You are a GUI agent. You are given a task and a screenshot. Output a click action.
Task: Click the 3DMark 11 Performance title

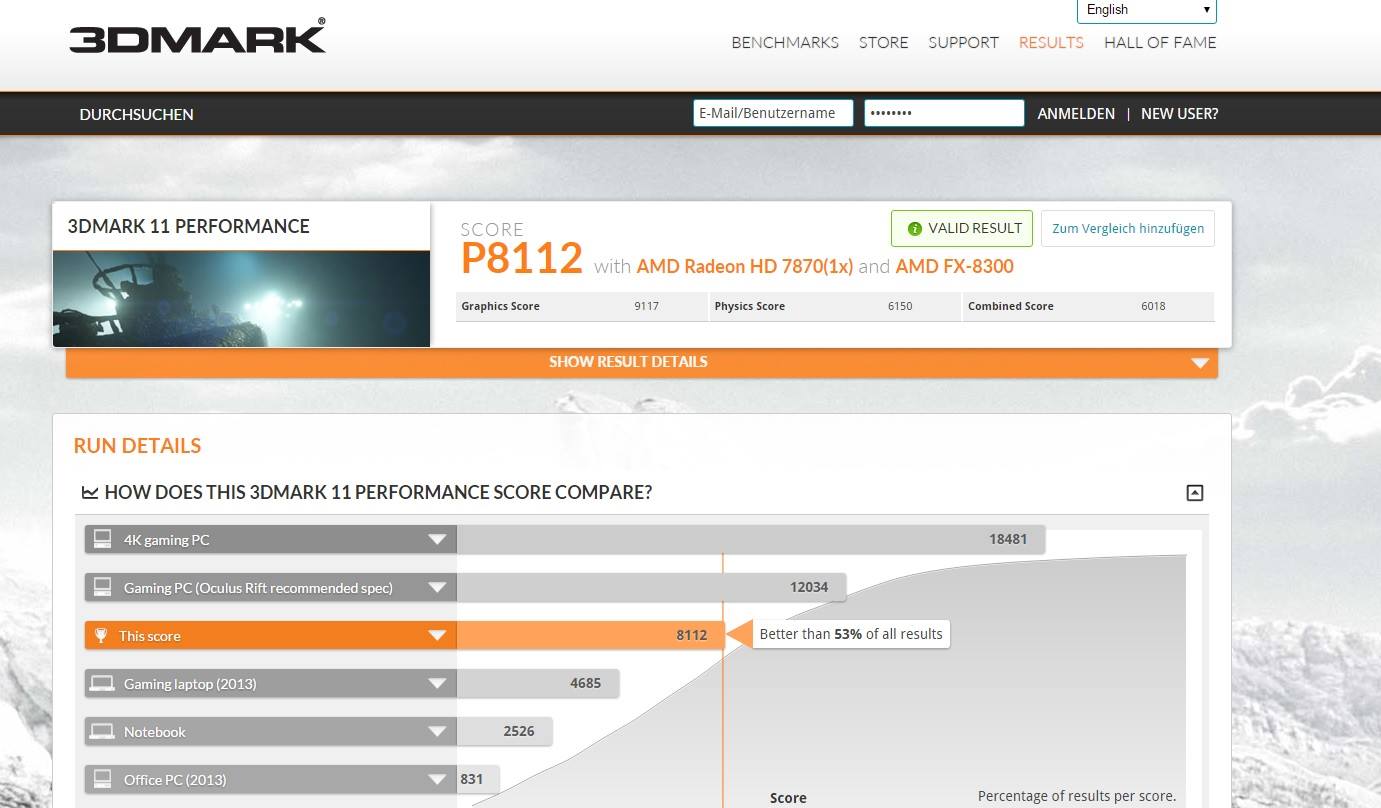(x=188, y=226)
